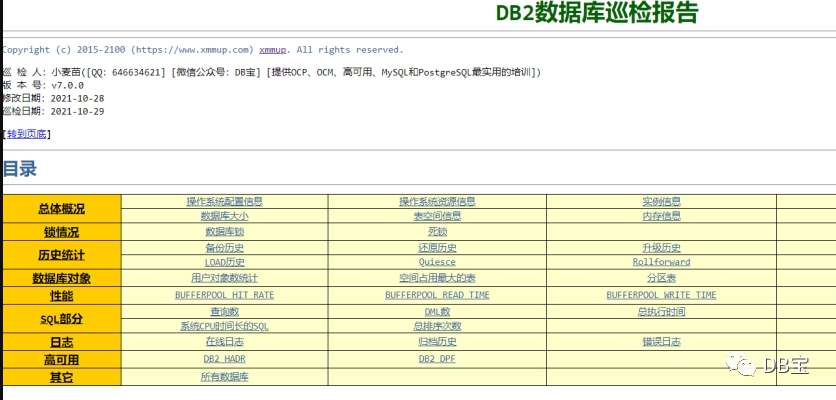Jump to DML数 section
The height and width of the screenshot is (400, 836).
click(x=437, y=311)
